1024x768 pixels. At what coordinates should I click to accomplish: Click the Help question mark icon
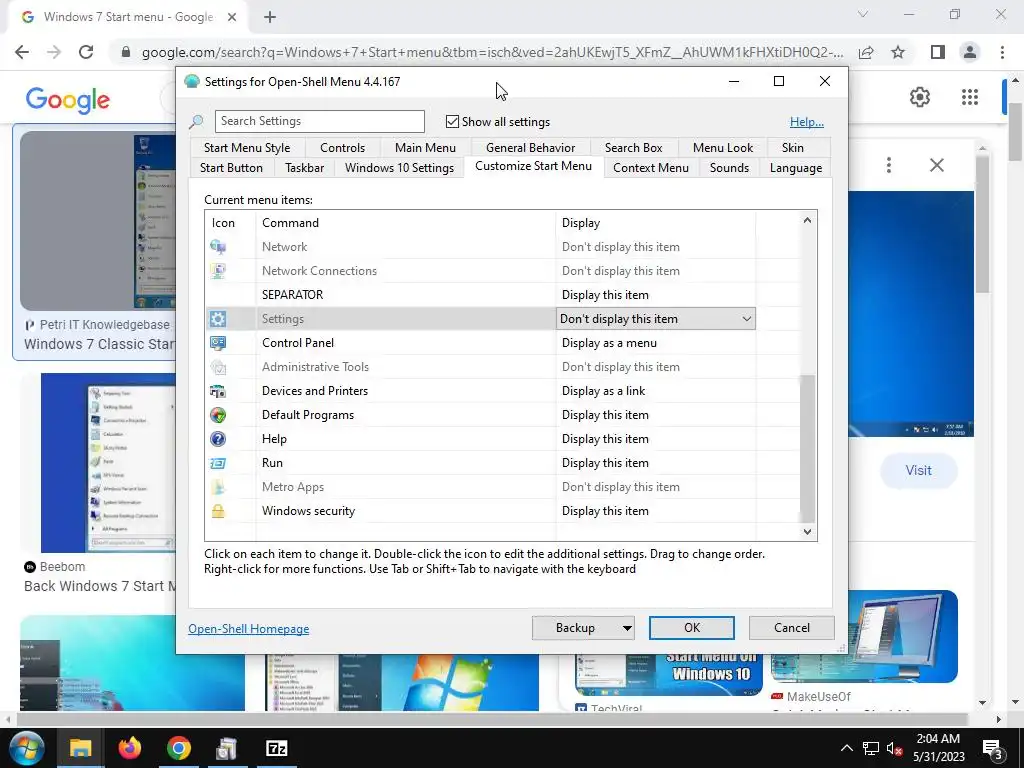(218, 439)
